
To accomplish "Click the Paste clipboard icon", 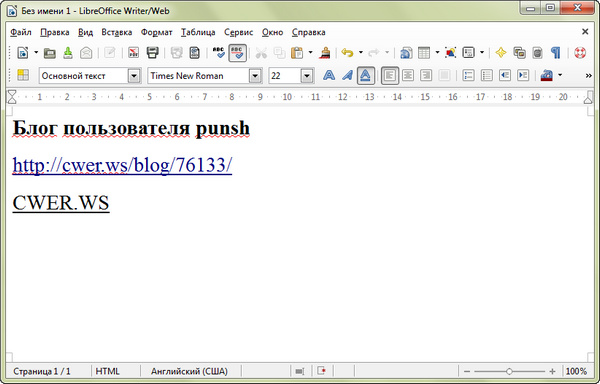I will tap(297, 53).
